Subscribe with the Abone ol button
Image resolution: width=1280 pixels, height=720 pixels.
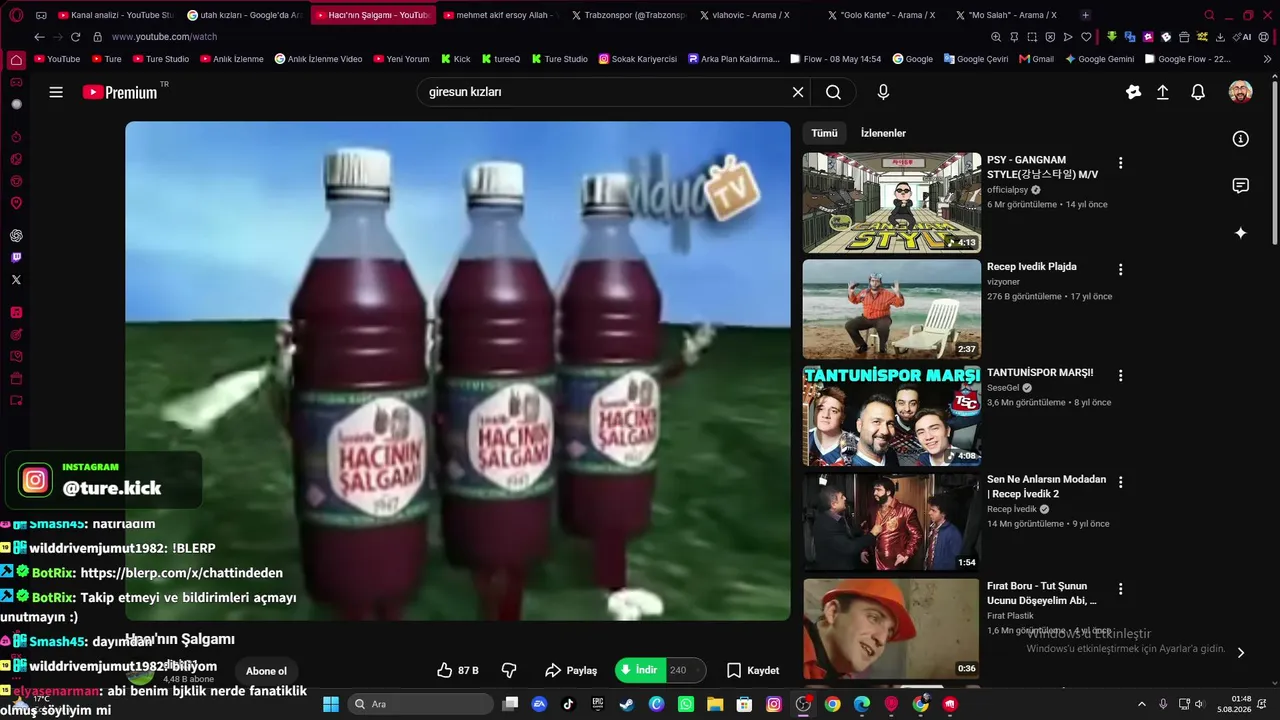[266, 671]
